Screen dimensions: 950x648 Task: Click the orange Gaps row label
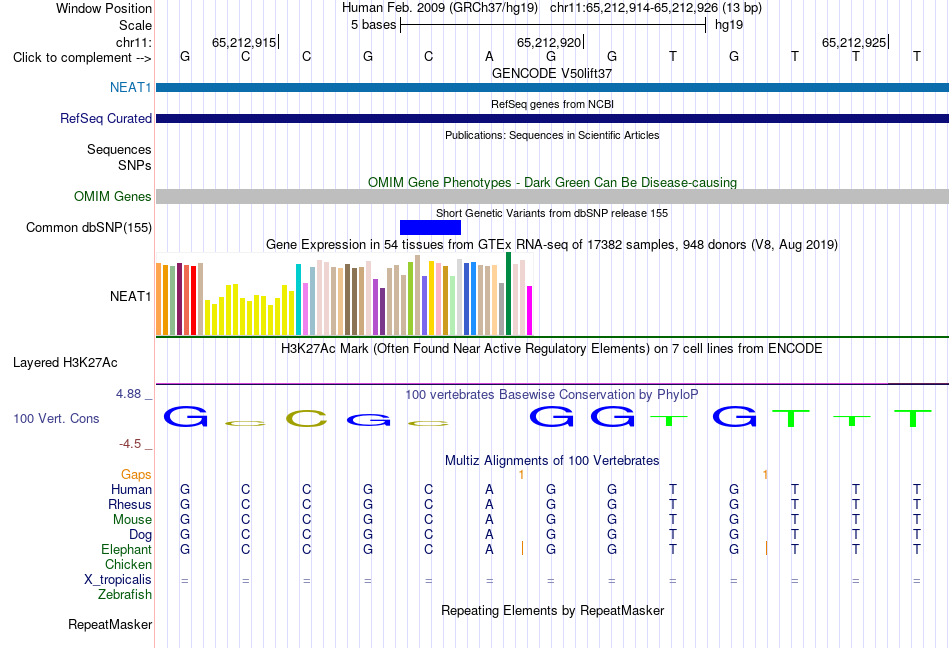tap(136, 474)
